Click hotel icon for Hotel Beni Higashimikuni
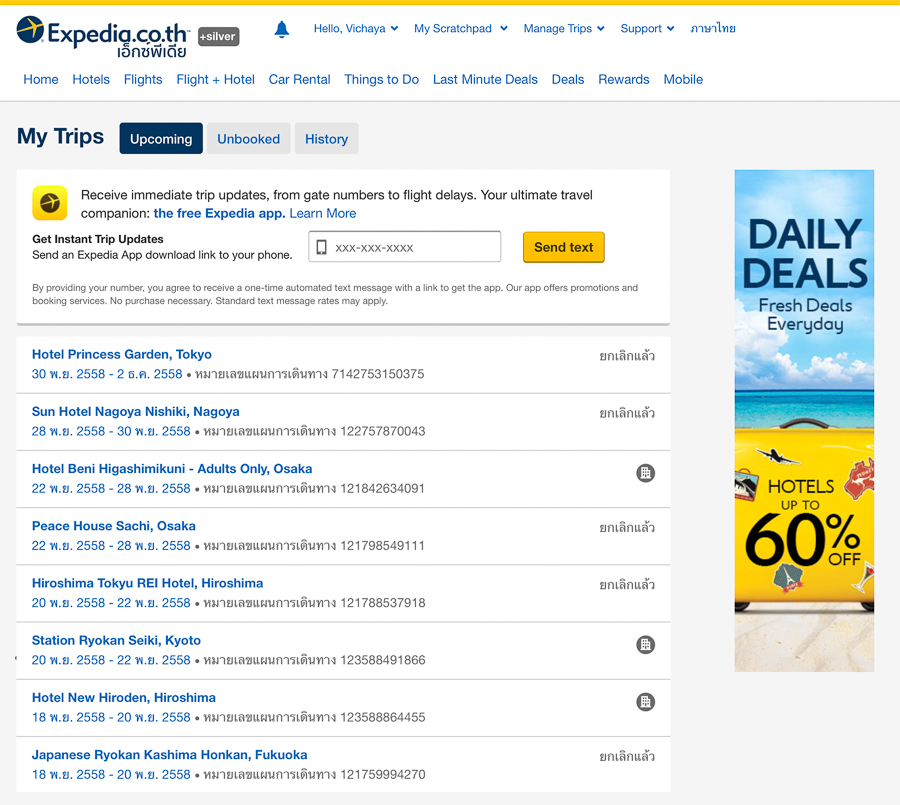 [x=646, y=473]
